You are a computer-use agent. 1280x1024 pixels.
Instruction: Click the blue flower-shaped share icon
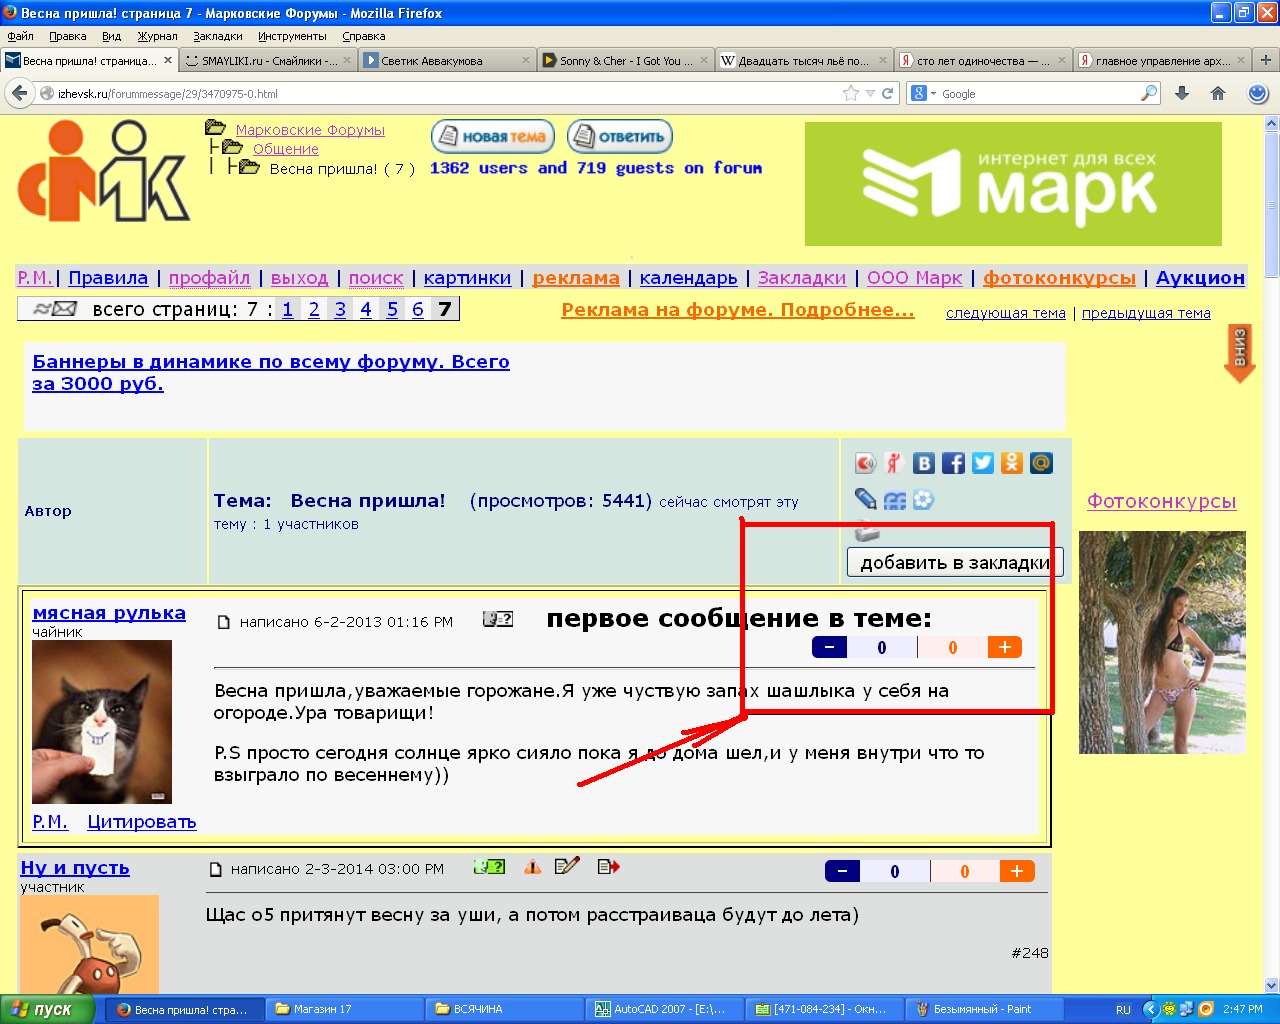coord(923,499)
